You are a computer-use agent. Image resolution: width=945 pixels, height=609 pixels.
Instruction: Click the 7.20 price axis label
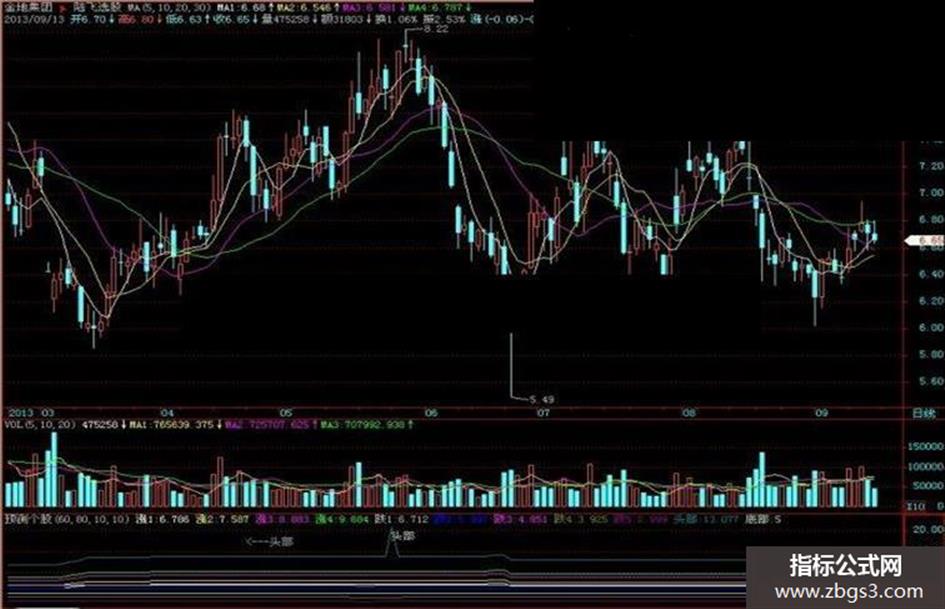point(931,166)
